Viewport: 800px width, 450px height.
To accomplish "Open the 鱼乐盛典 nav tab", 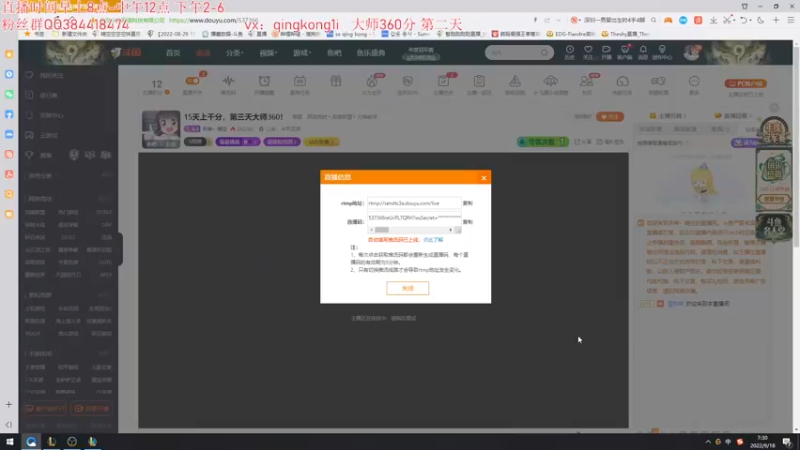I will click(x=371, y=53).
